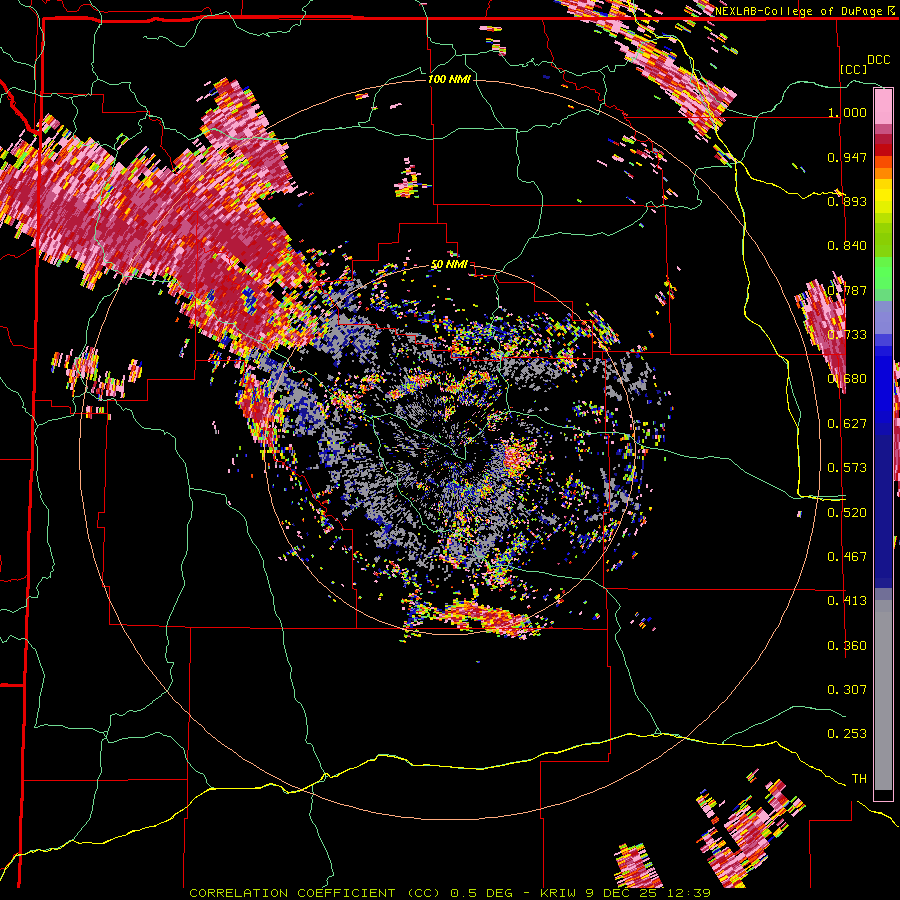Click the 50 NMI range ring label
This screenshot has width=900, height=900.
click(449, 264)
